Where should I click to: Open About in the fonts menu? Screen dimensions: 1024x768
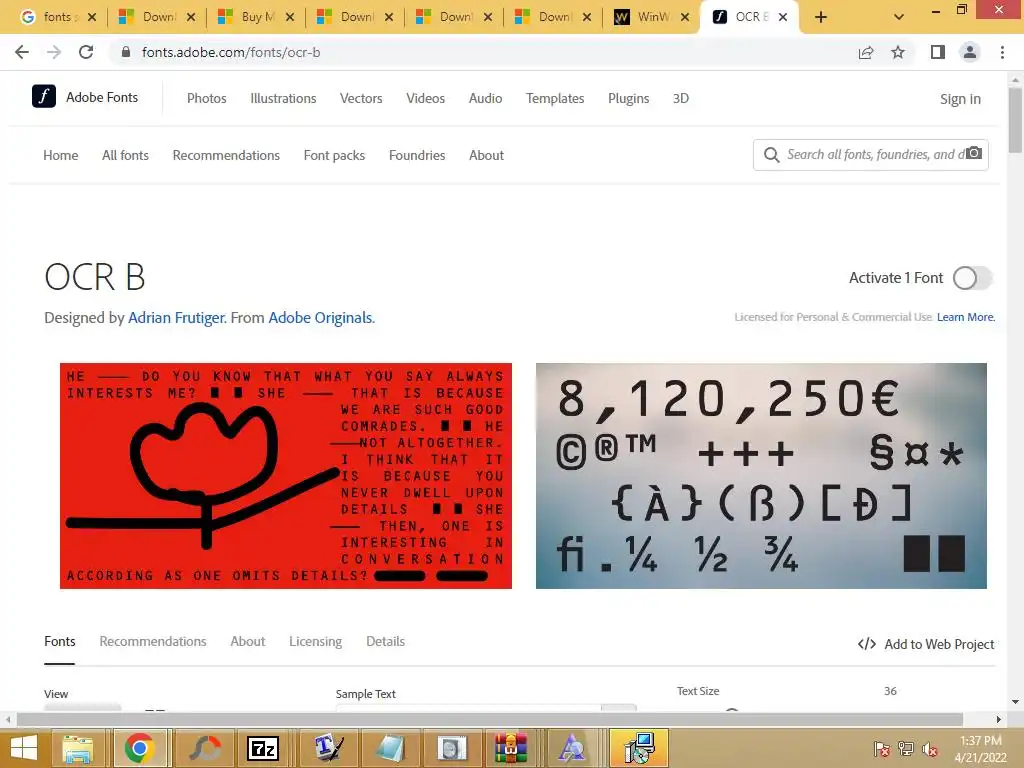[x=486, y=155]
